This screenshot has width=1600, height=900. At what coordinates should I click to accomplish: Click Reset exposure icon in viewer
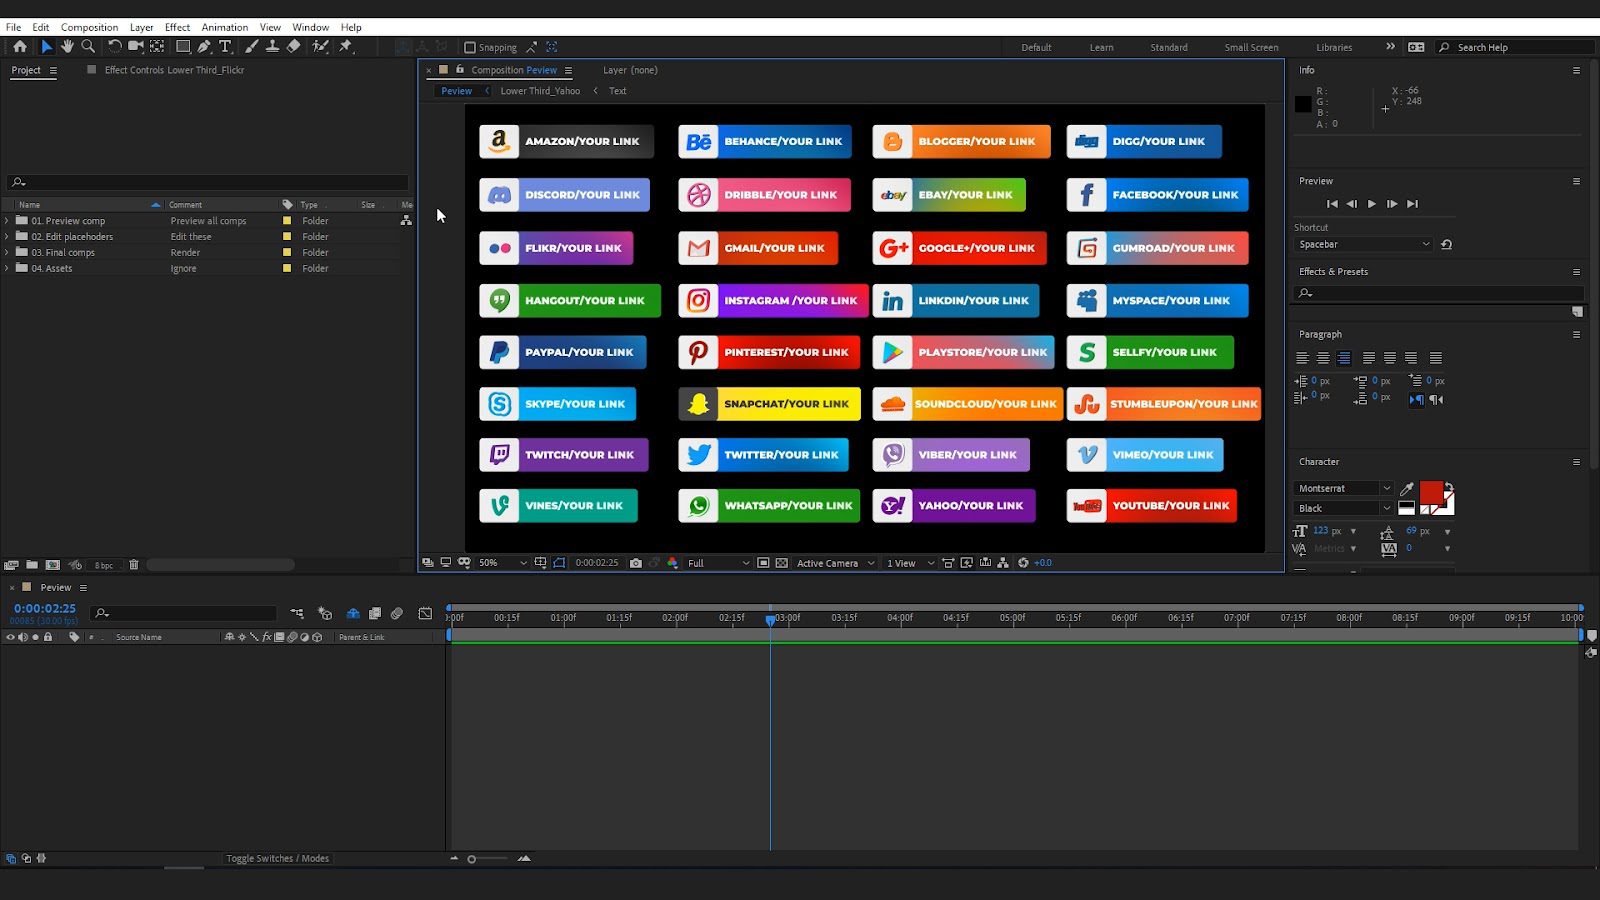(x=1023, y=563)
